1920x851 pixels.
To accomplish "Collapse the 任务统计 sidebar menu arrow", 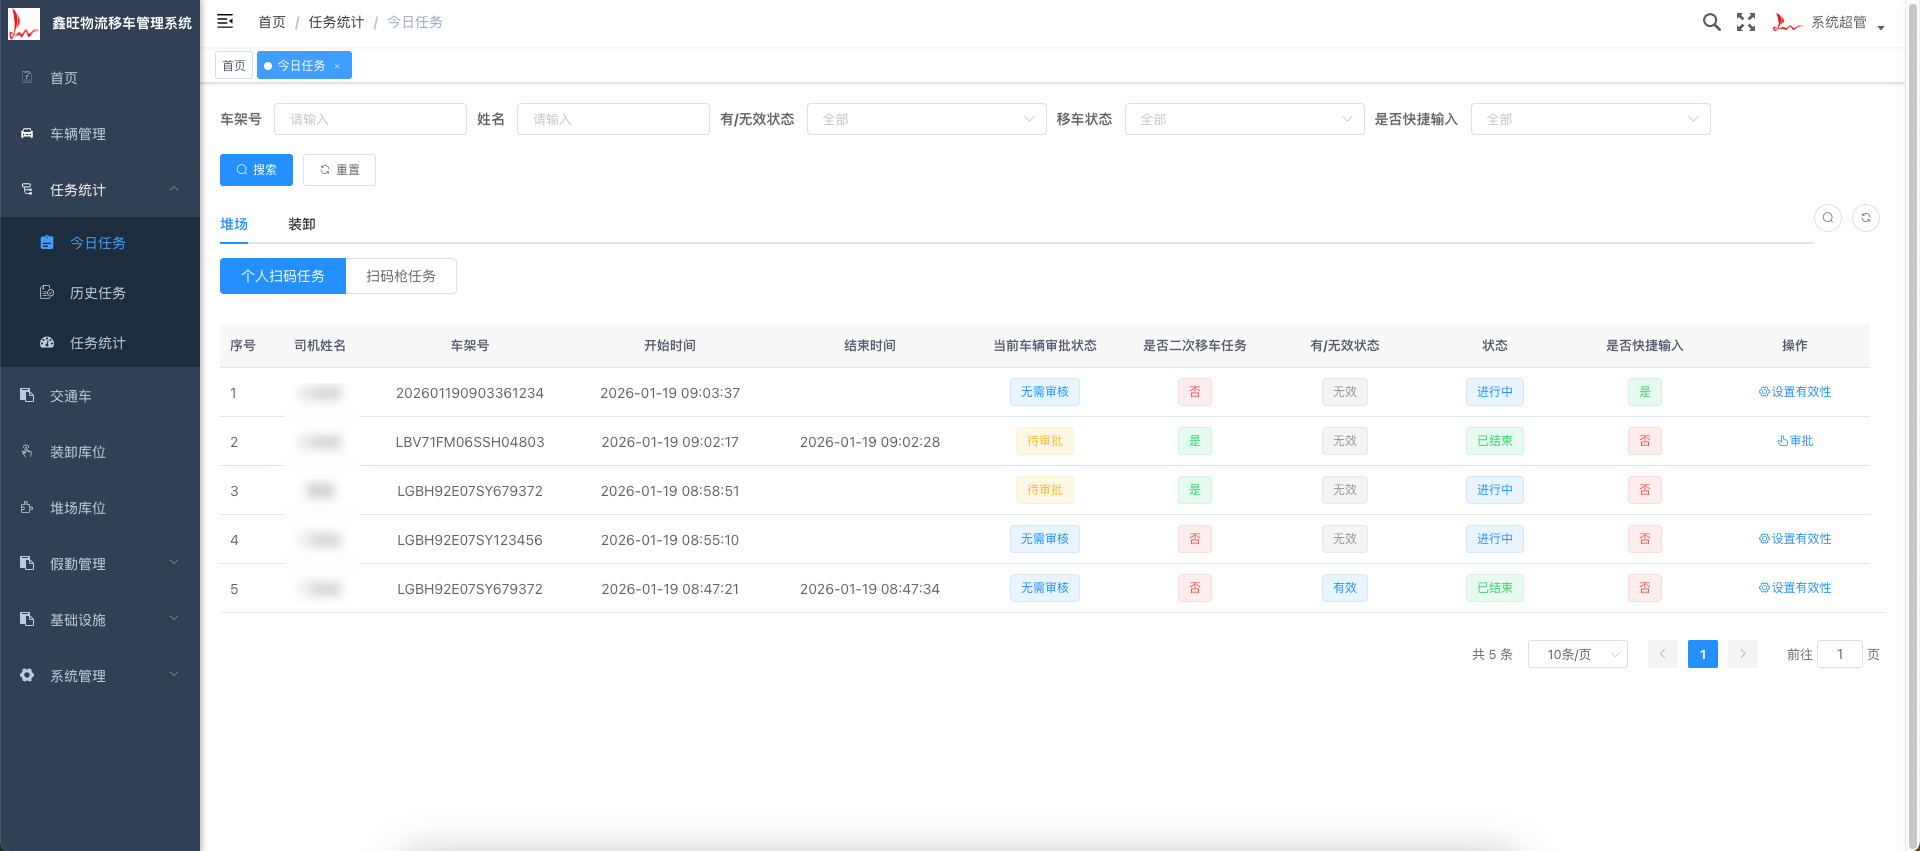I will 174,189.
